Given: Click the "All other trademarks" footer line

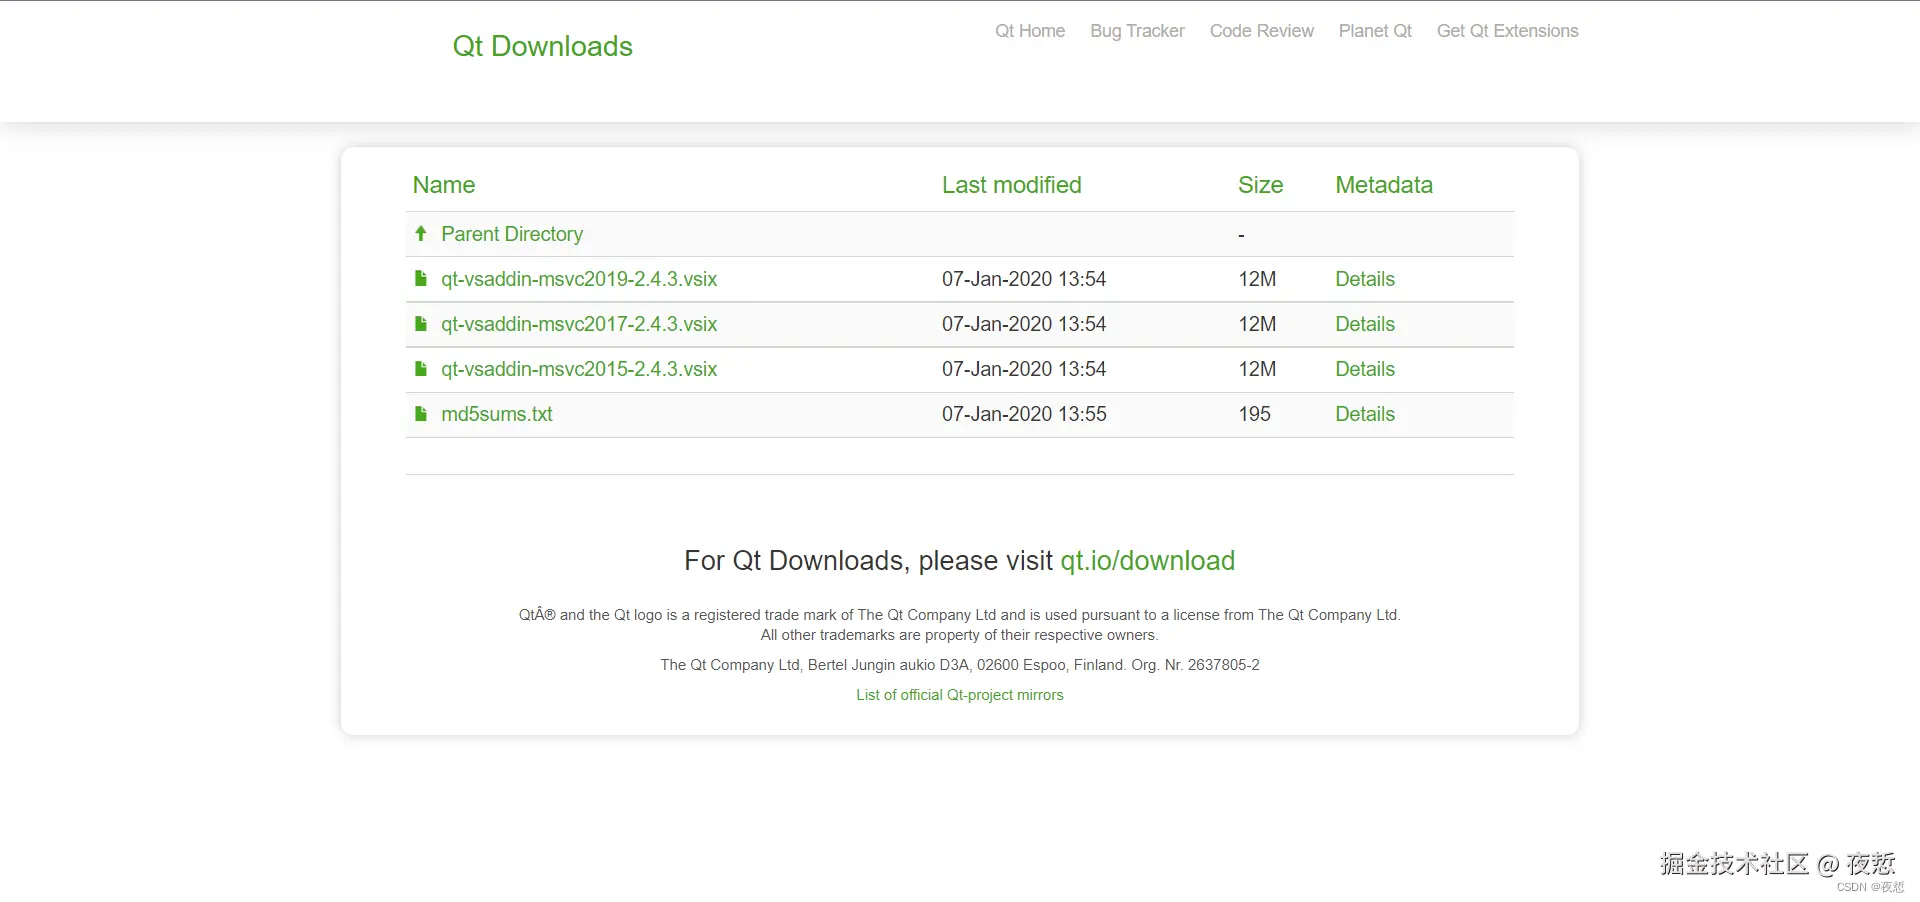Looking at the screenshot, I should point(960,635).
